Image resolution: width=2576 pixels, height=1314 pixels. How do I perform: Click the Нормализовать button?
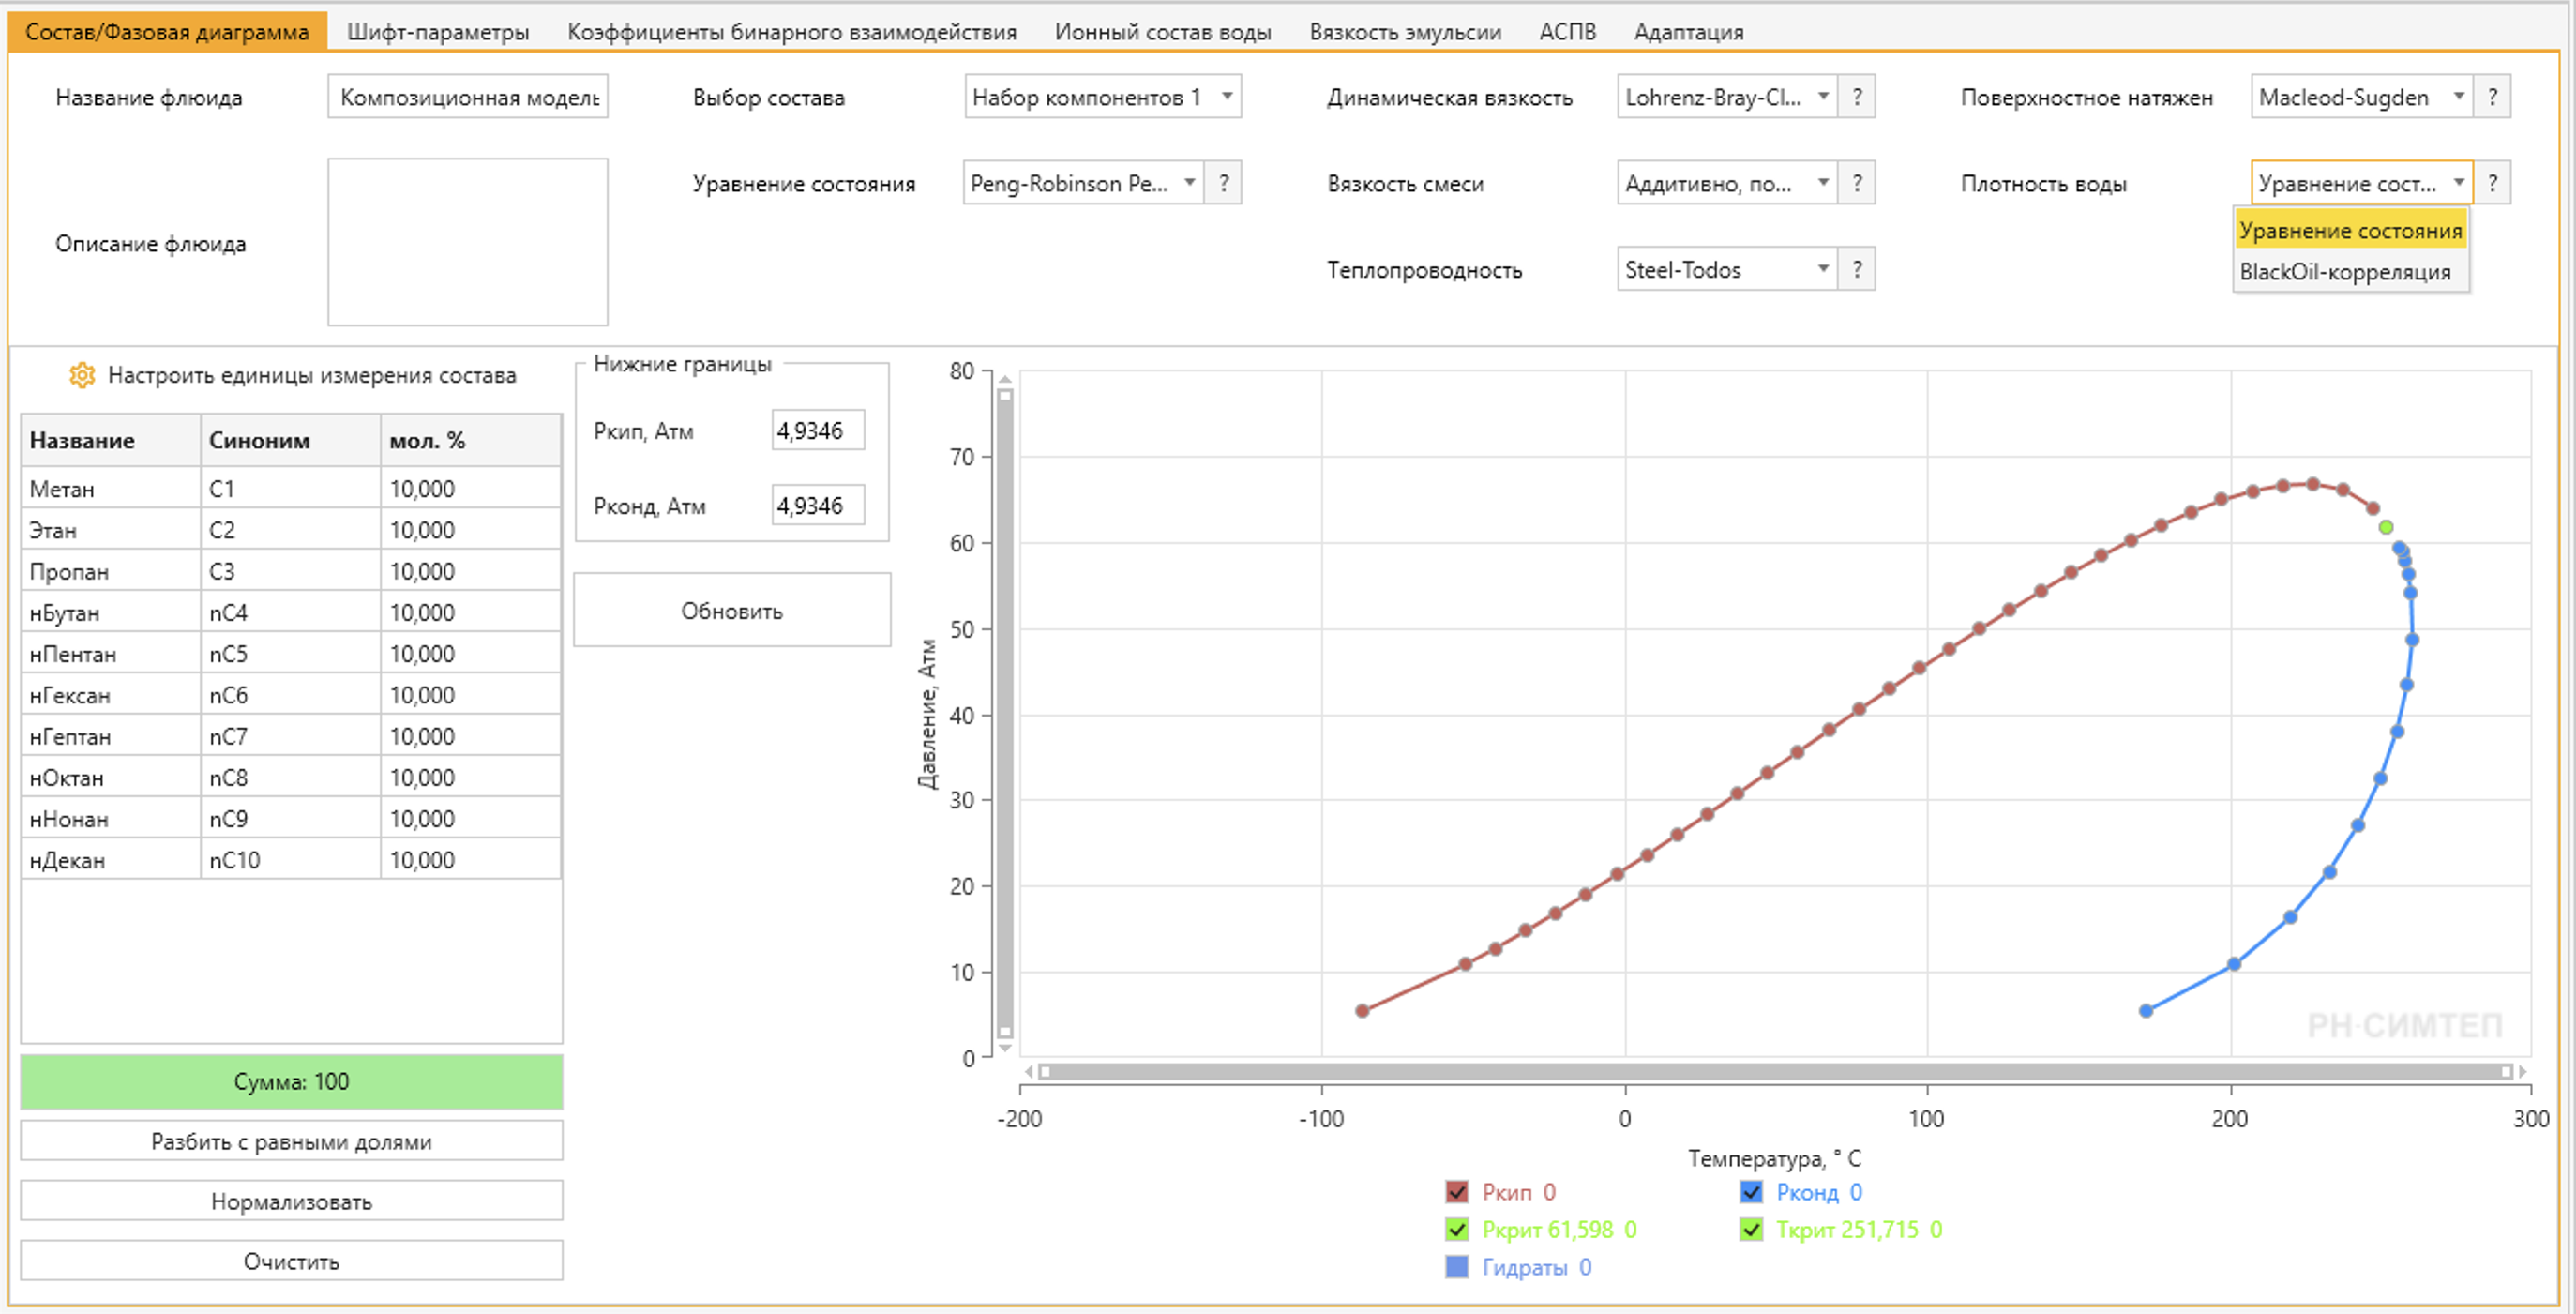coord(291,1201)
